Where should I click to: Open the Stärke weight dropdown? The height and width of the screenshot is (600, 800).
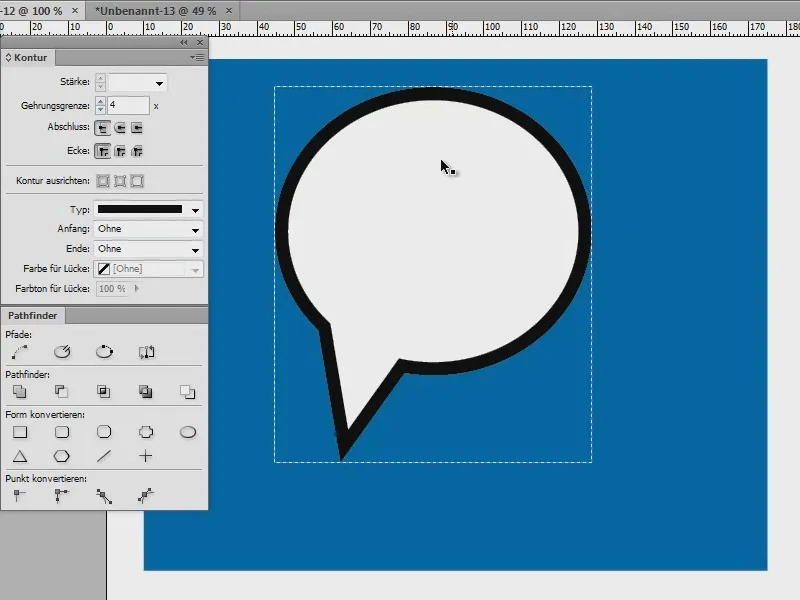(159, 83)
